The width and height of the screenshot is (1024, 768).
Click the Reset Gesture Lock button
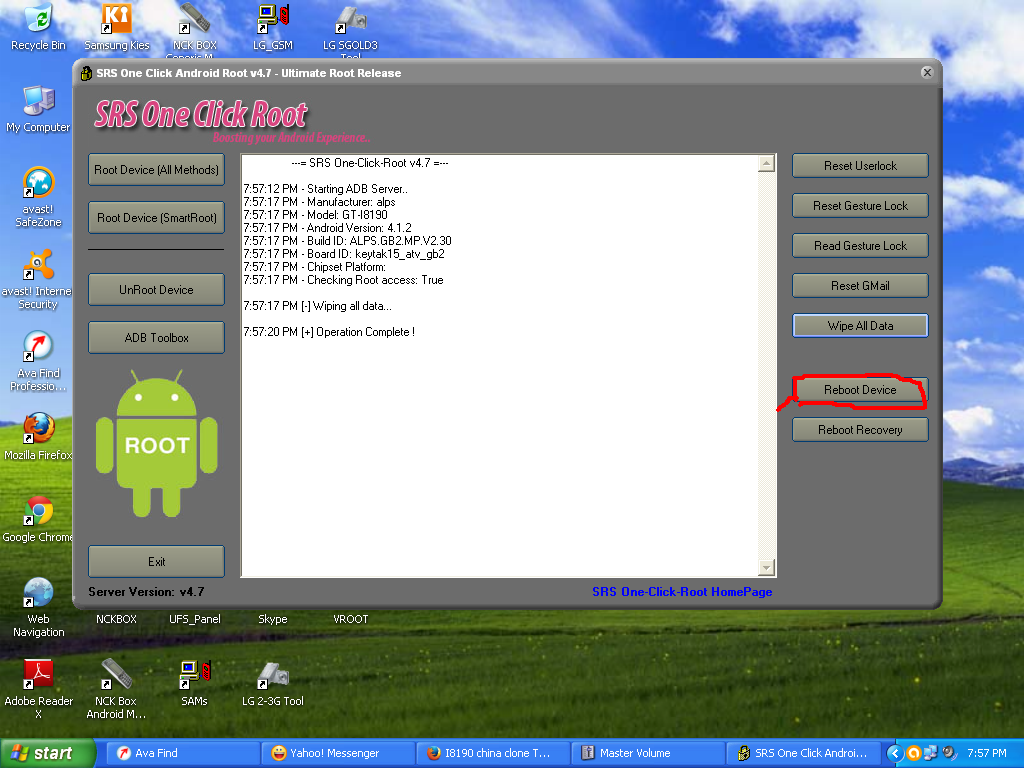click(859, 205)
